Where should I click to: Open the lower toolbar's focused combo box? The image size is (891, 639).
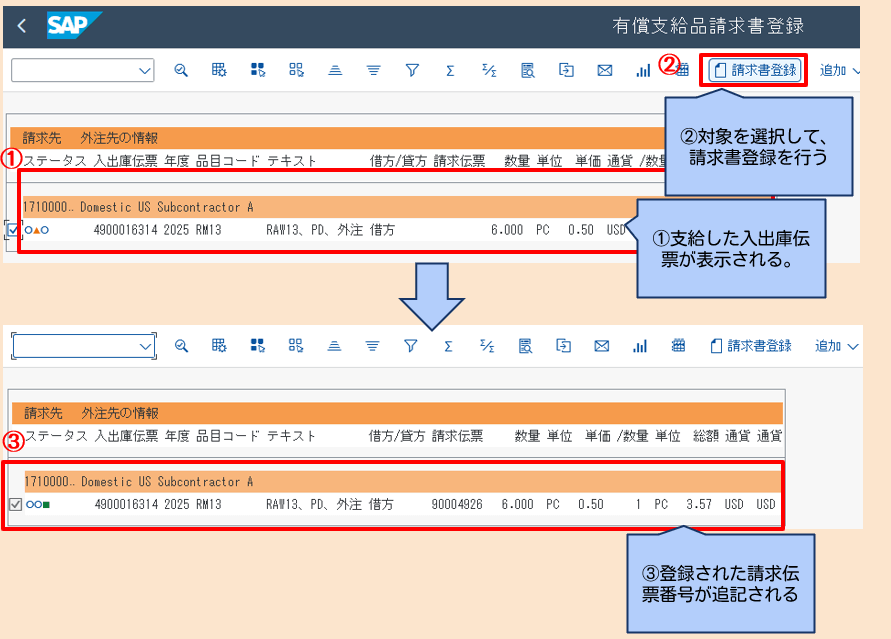(84, 346)
